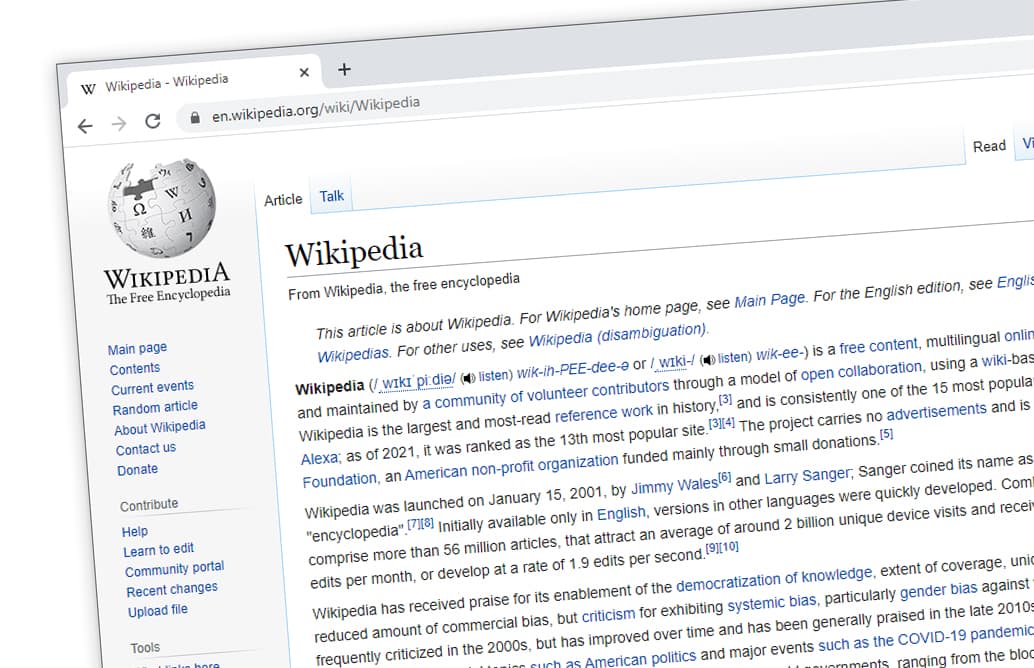Click the Upload file sidebar link

click(158, 611)
